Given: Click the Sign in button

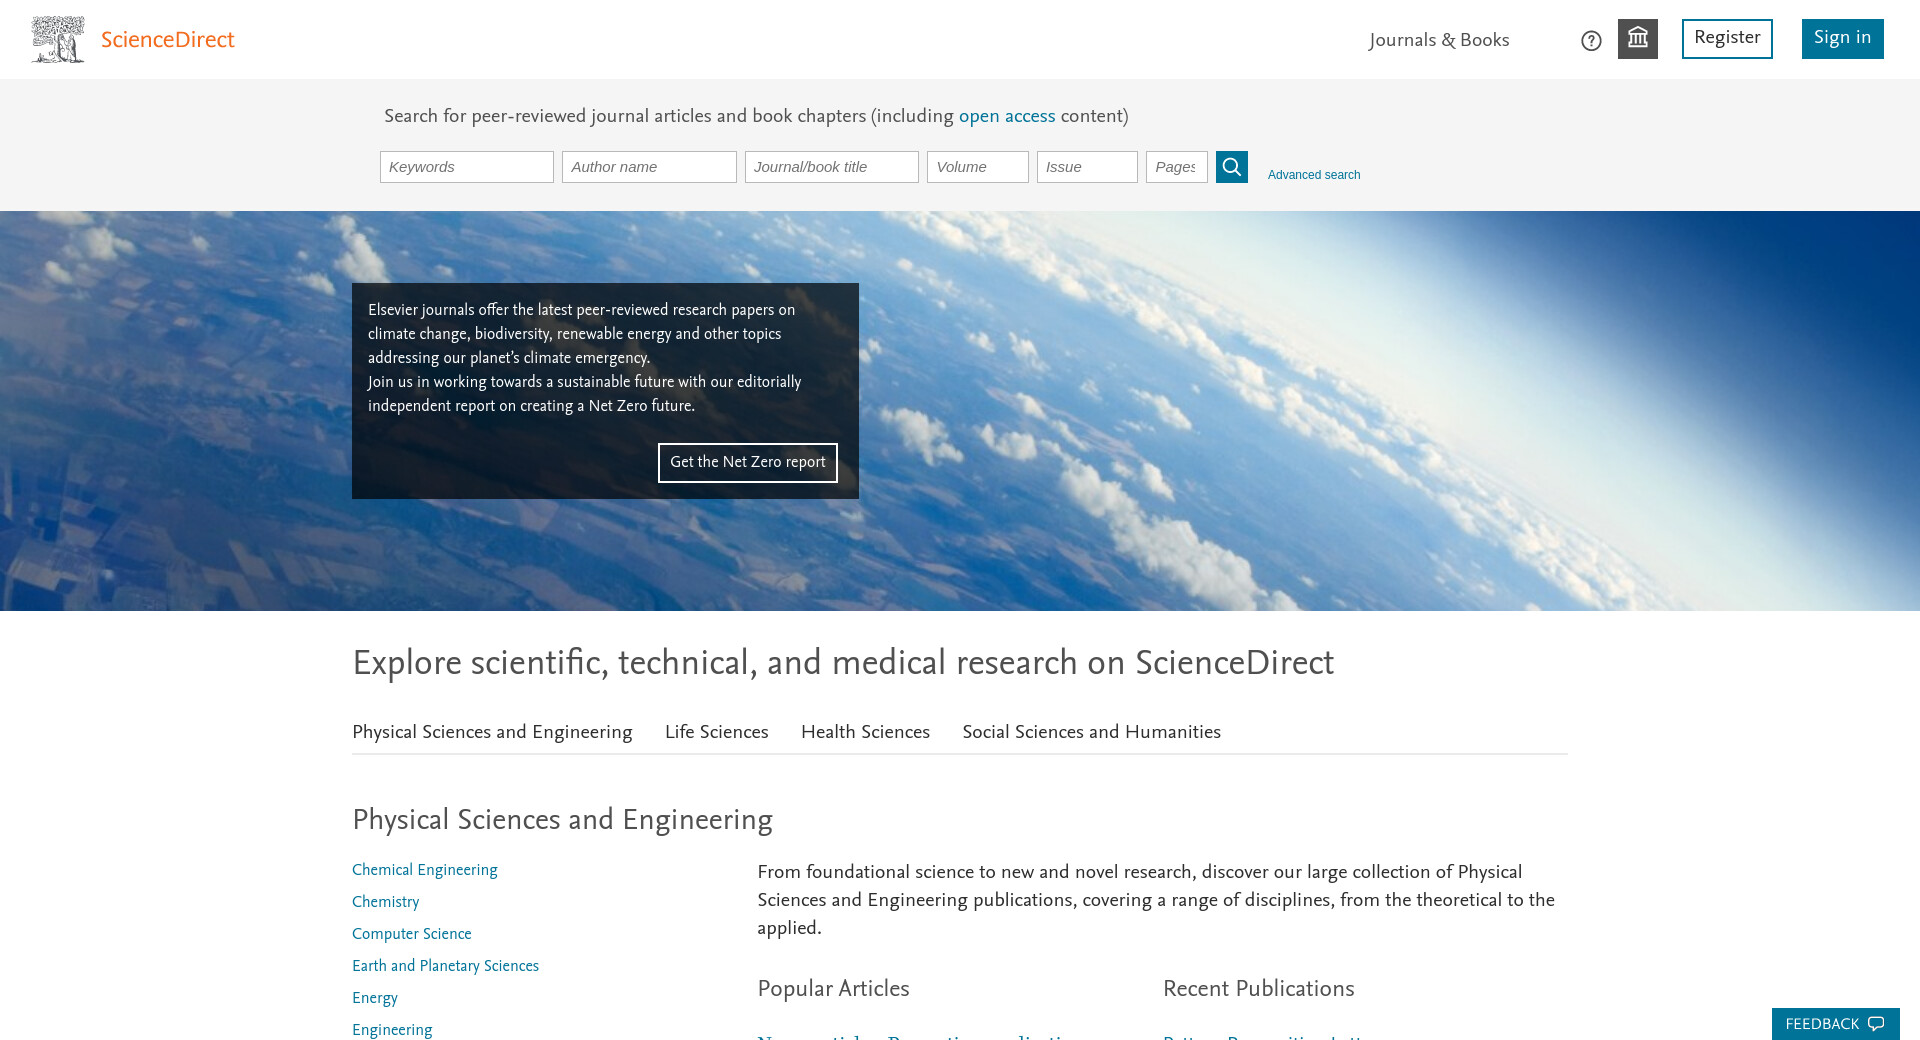Looking at the screenshot, I should pos(1842,39).
